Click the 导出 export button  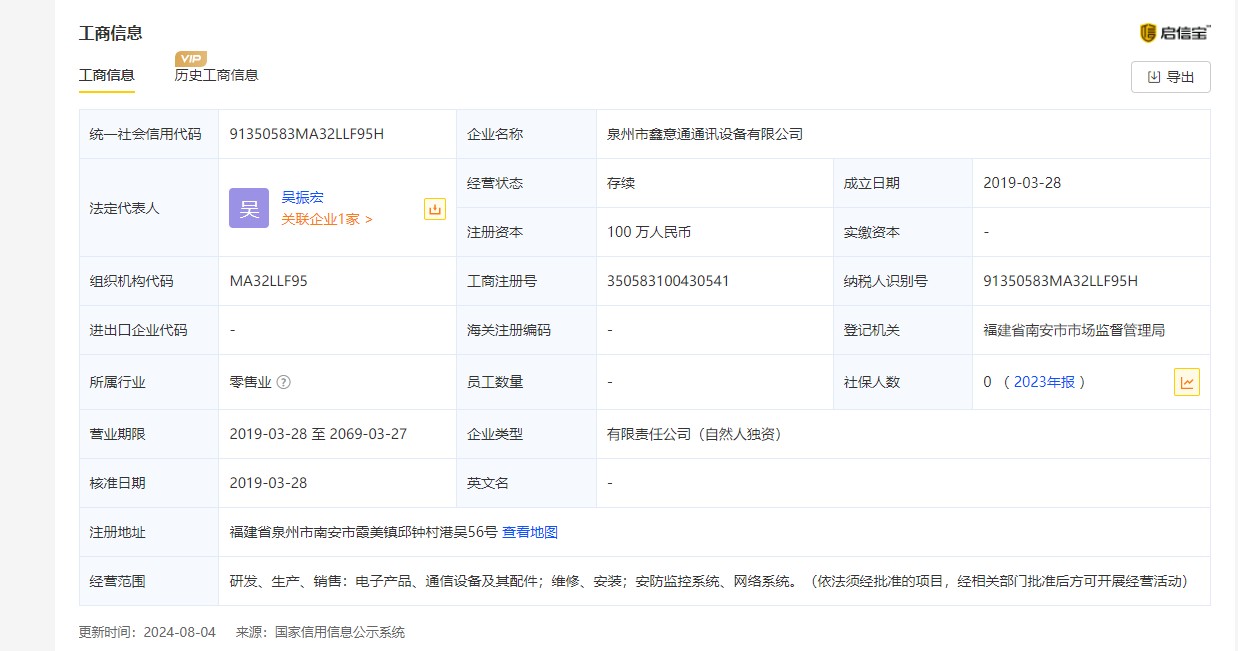(x=1171, y=77)
